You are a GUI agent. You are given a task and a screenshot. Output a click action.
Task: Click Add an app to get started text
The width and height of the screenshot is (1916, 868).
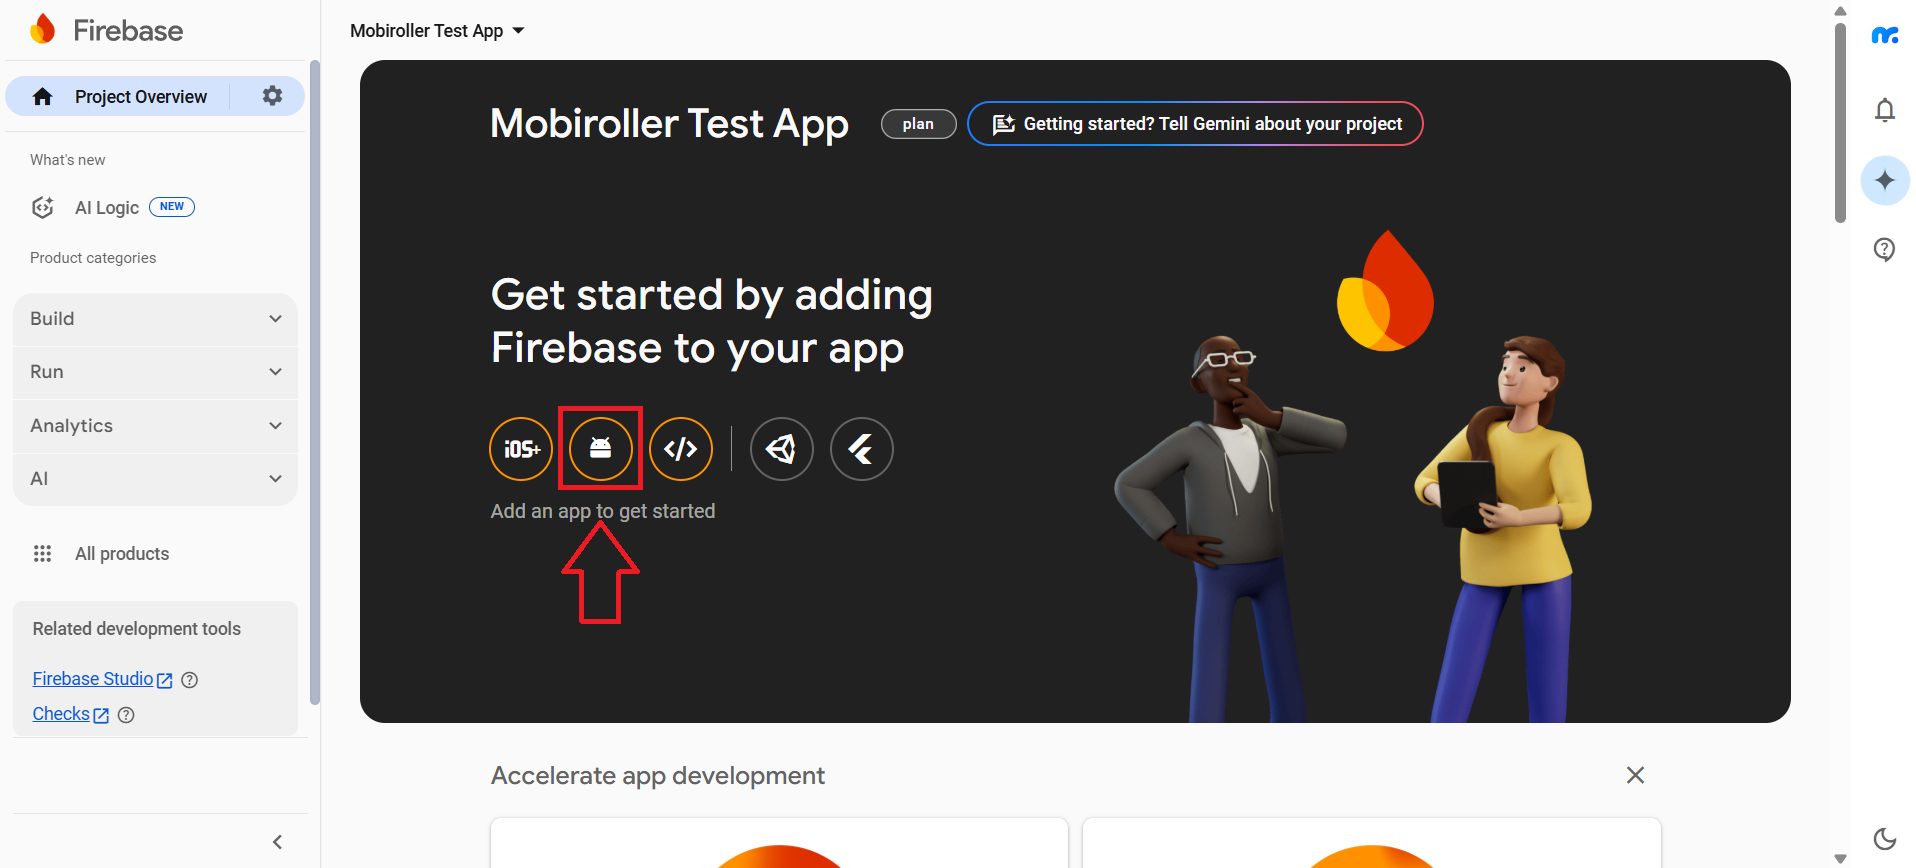click(603, 511)
